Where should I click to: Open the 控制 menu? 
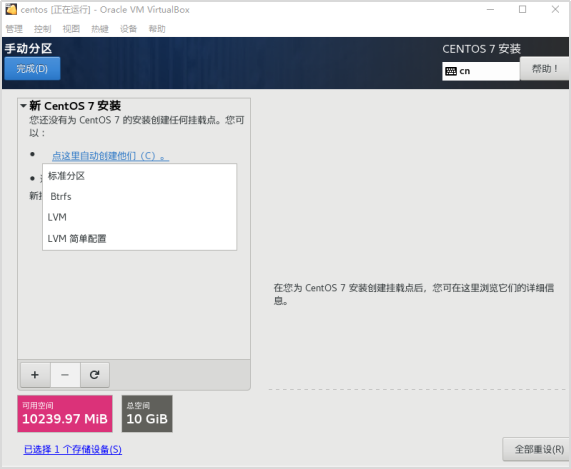point(43,29)
